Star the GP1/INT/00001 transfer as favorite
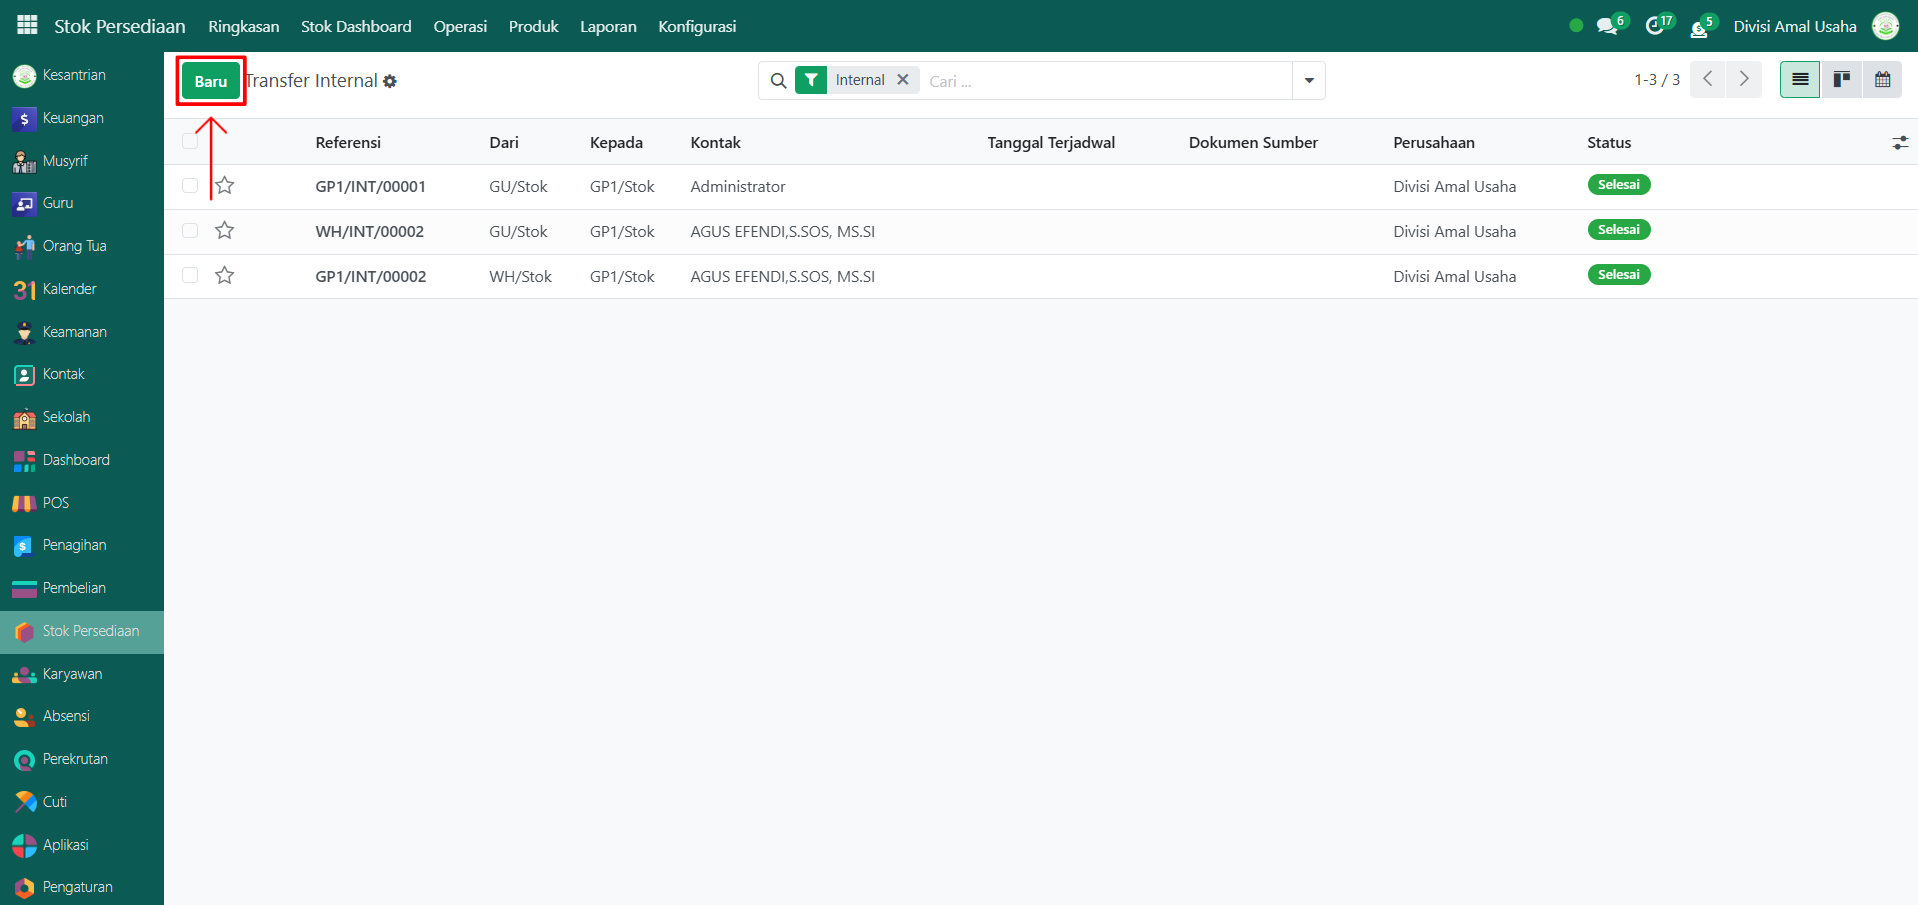The image size is (1918, 905). pyautogui.click(x=225, y=186)
